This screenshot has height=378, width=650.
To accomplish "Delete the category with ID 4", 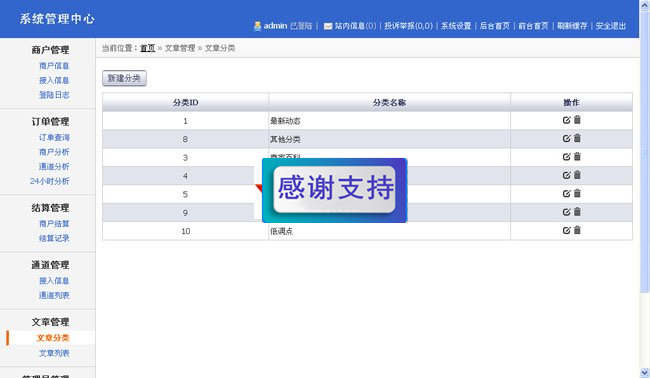I will [577, 175].
